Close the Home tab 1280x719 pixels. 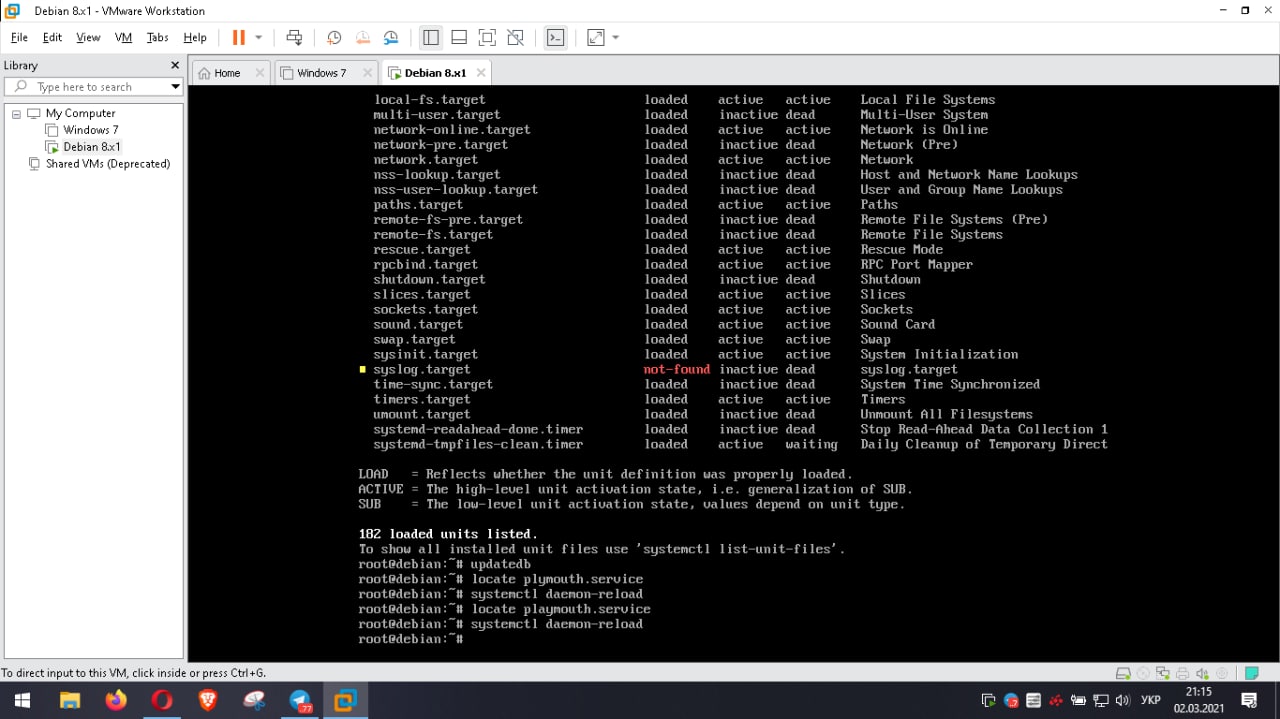point(260,72)
